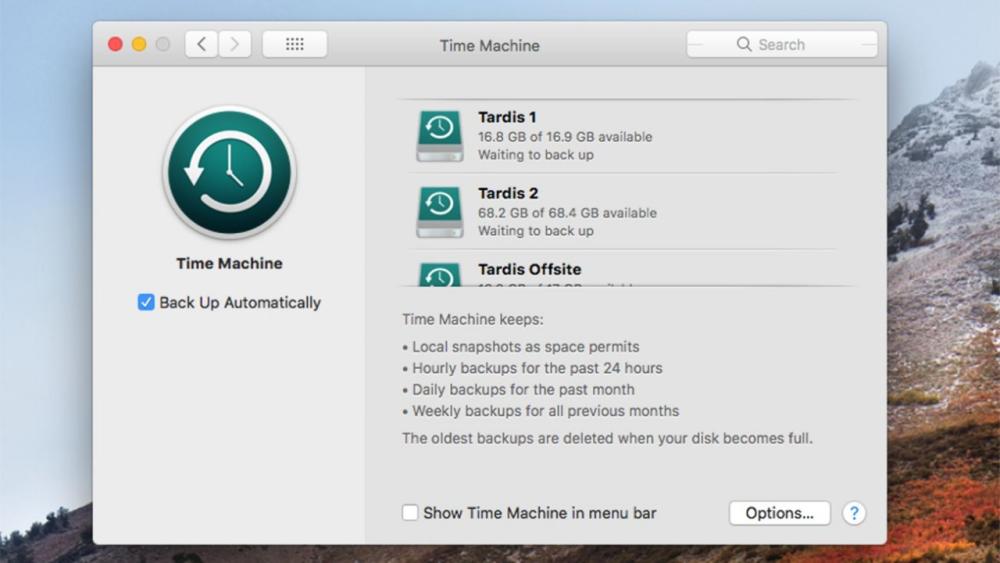Click the Time Machine window title
This screenshot has width=1000, height=563.
489,45
